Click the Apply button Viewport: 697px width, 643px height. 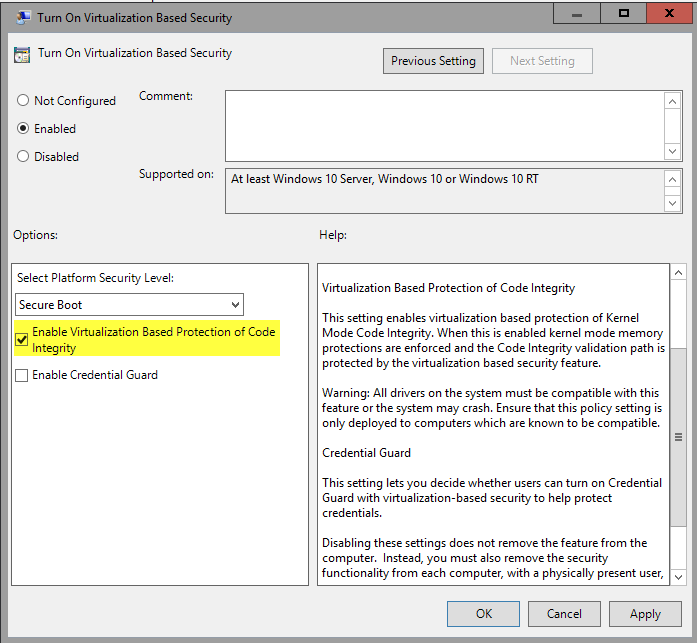[645, 613]
